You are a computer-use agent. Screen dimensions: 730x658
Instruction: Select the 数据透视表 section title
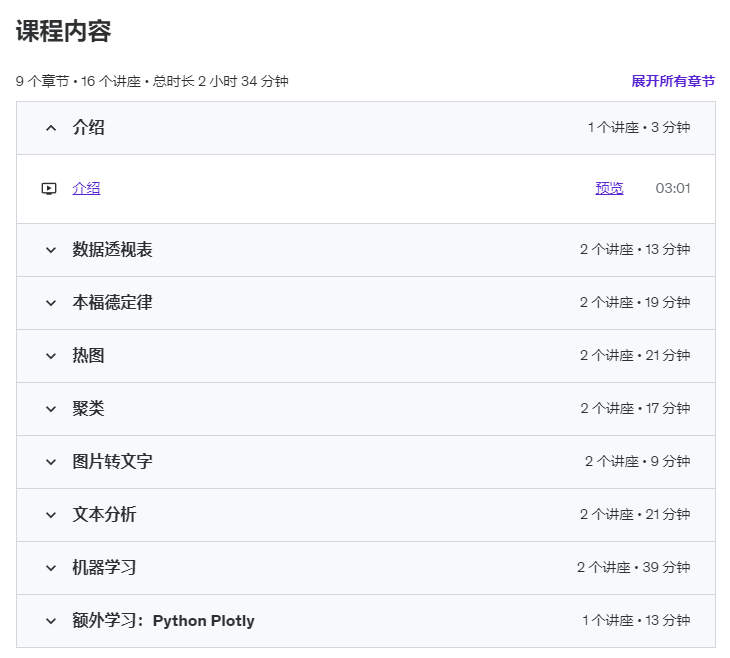click(112, 250)
